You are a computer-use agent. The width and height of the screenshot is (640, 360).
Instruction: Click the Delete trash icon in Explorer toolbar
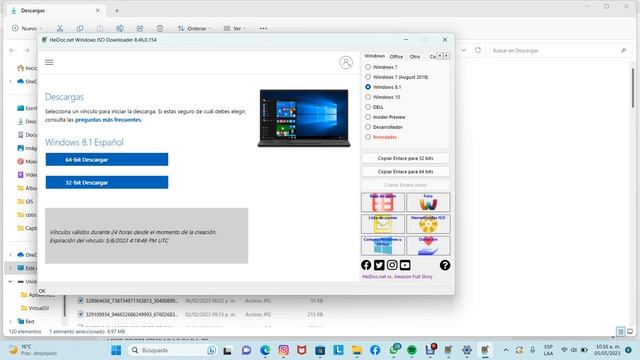tap(160, 28)
